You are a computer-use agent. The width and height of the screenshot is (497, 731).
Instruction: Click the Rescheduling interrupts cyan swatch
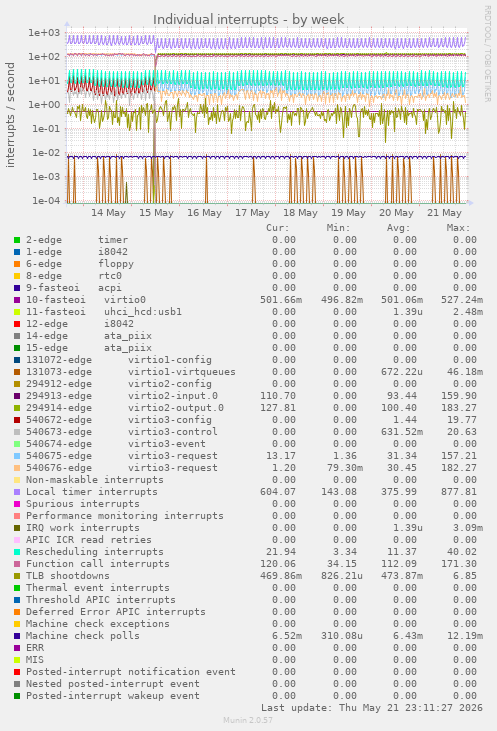(17, 552)
